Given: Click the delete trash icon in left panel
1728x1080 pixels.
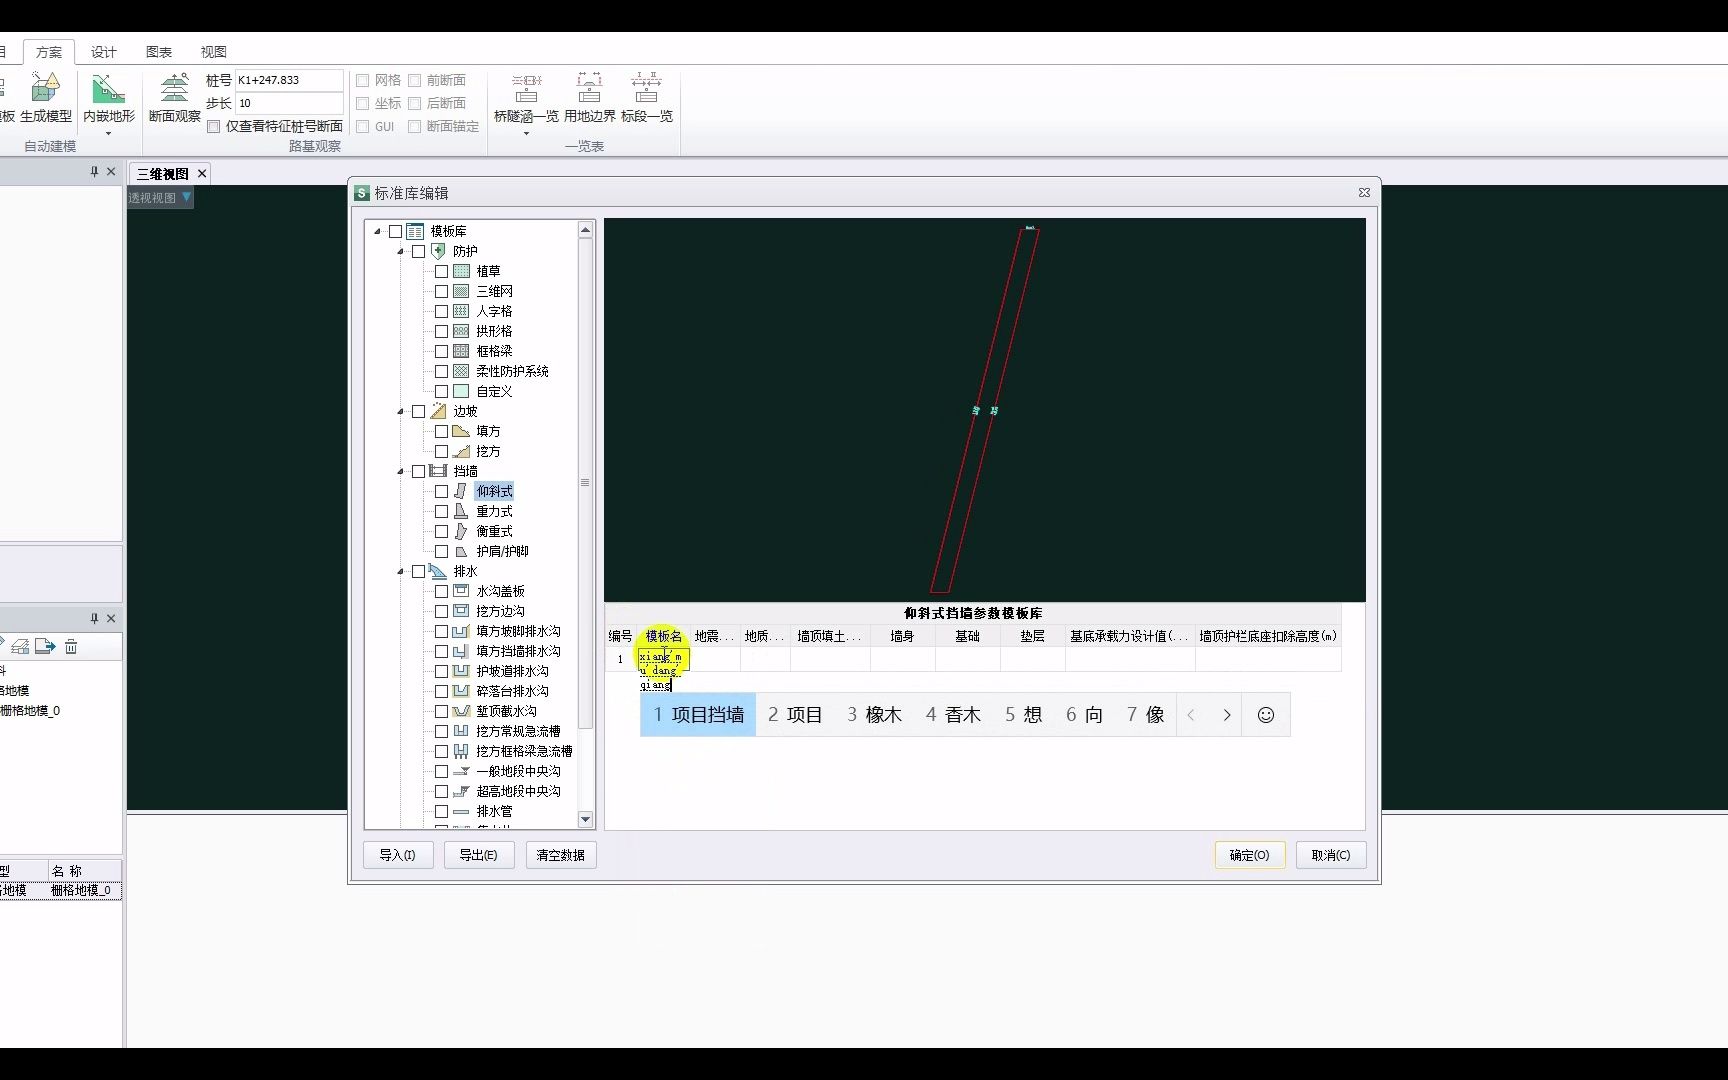Looking at the screenshot, I should coord(71,647).
